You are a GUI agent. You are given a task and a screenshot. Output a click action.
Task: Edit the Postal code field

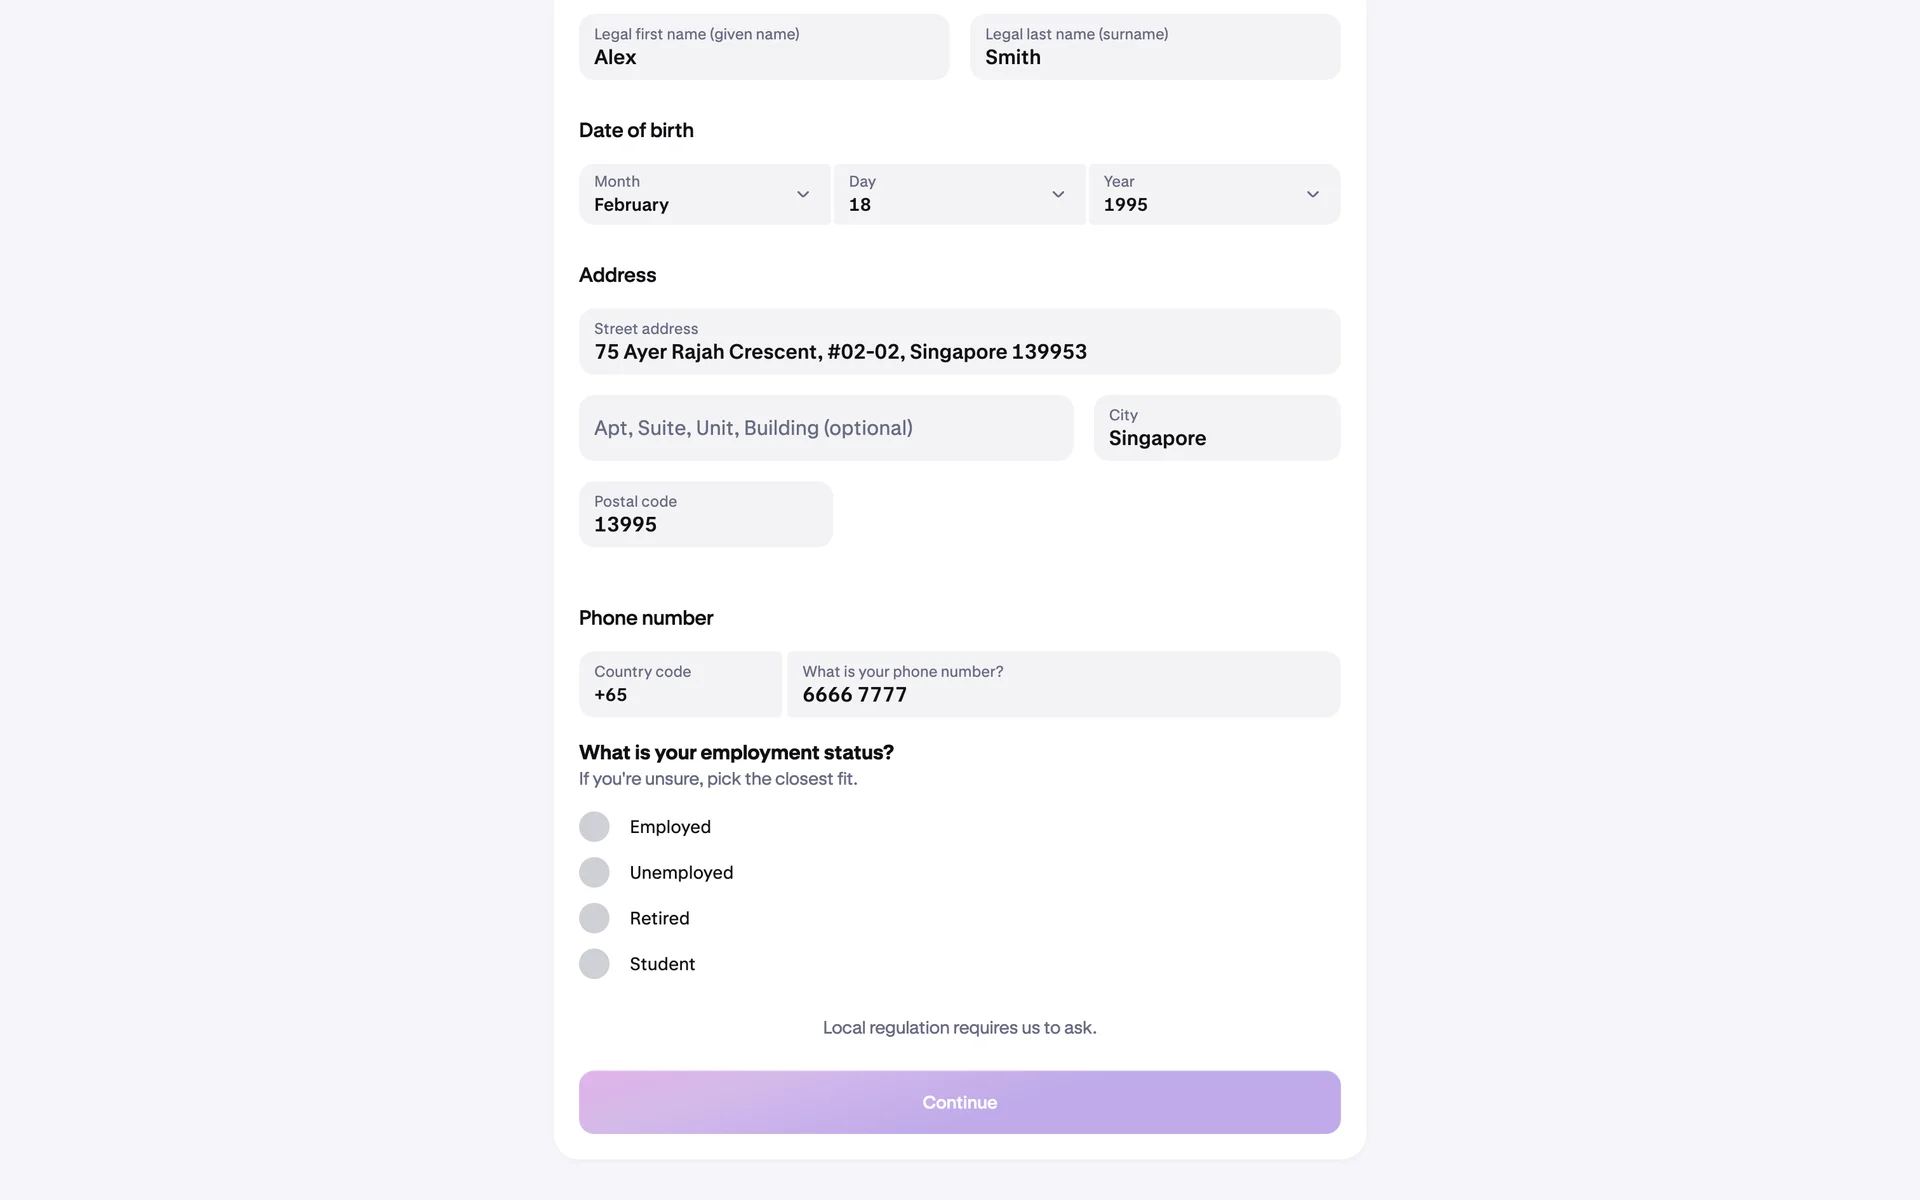click(x=705, y=515)
